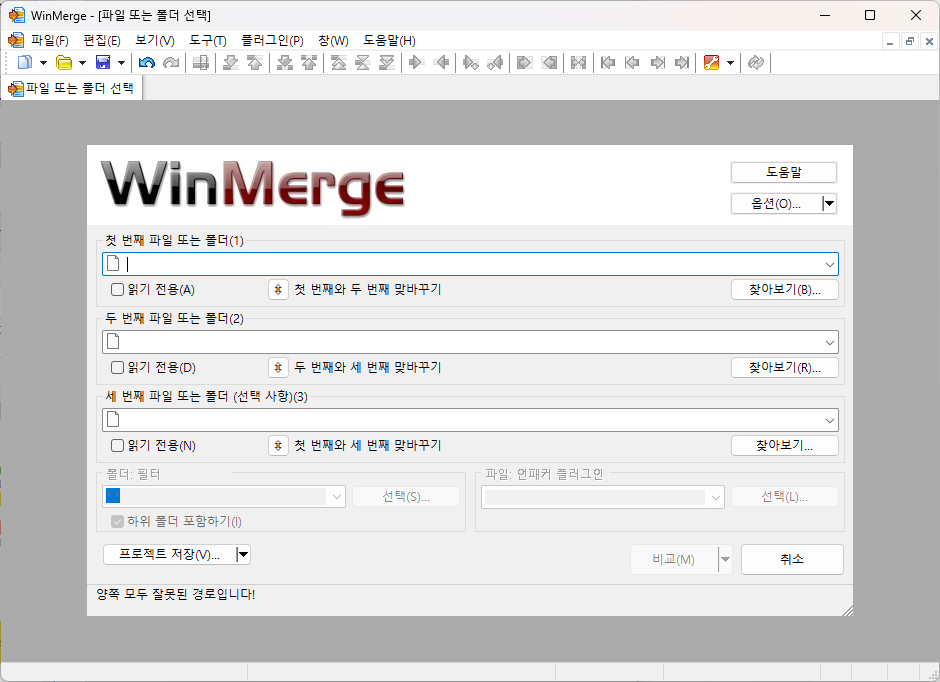This screenshot has width=940, height=682.
Task: Open the 폴더: 필터 combo box
Action: pos(224,496)
